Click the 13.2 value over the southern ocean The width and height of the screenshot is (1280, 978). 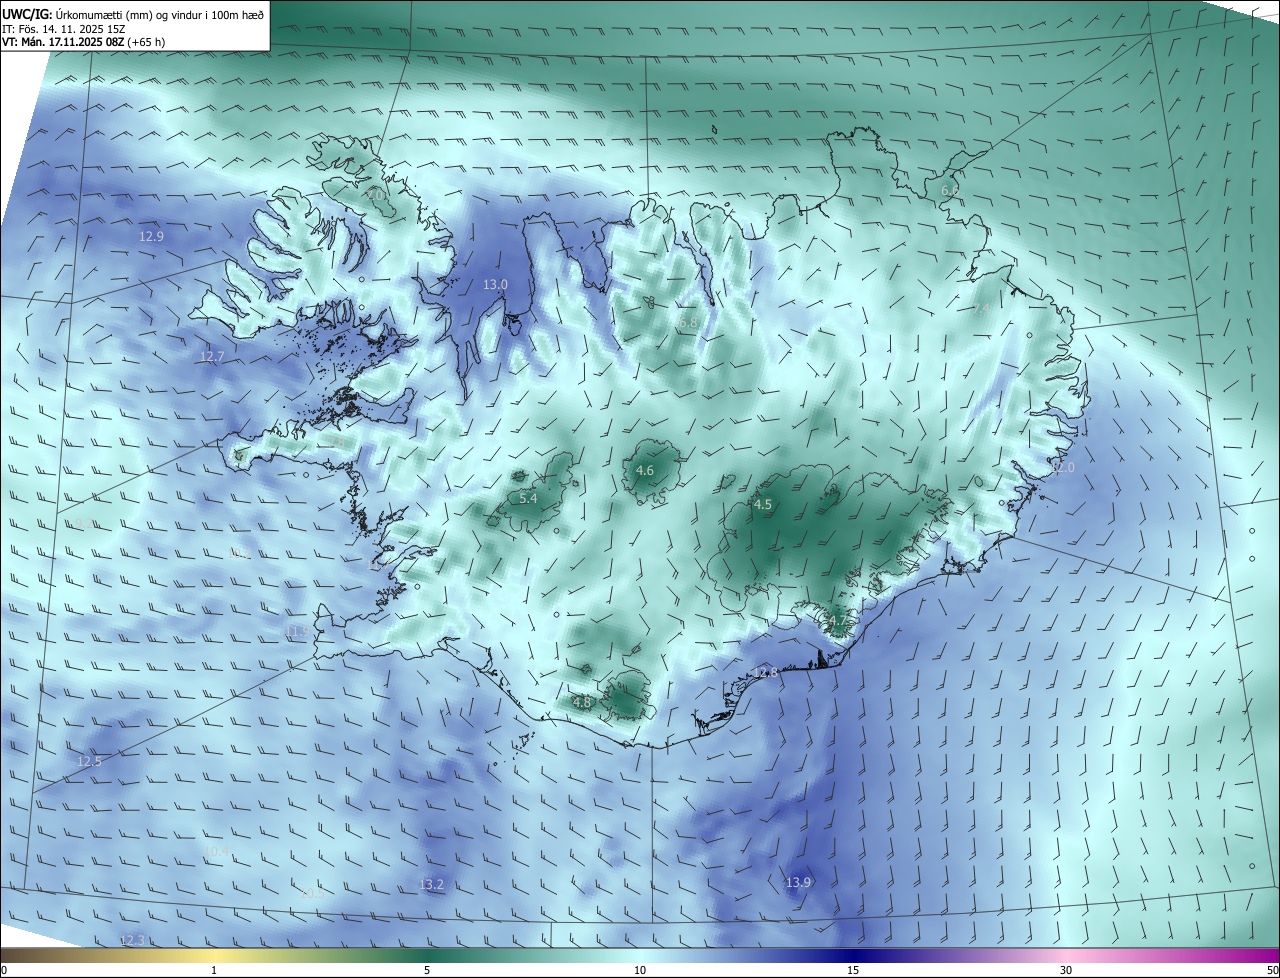click(431, 884)
